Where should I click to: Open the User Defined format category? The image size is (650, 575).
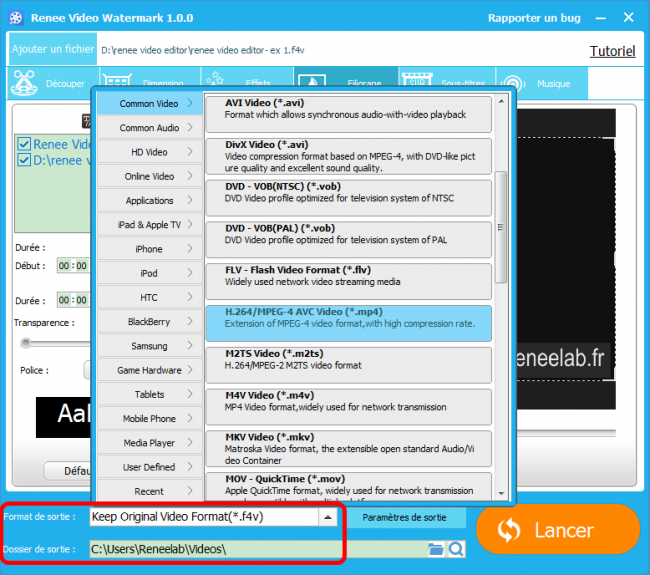point(150,467)
